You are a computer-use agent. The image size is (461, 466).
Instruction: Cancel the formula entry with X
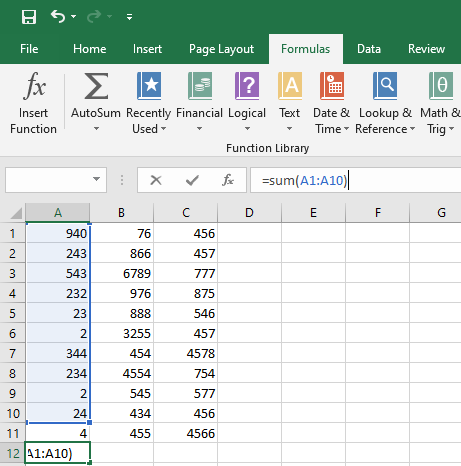(156, 180)
